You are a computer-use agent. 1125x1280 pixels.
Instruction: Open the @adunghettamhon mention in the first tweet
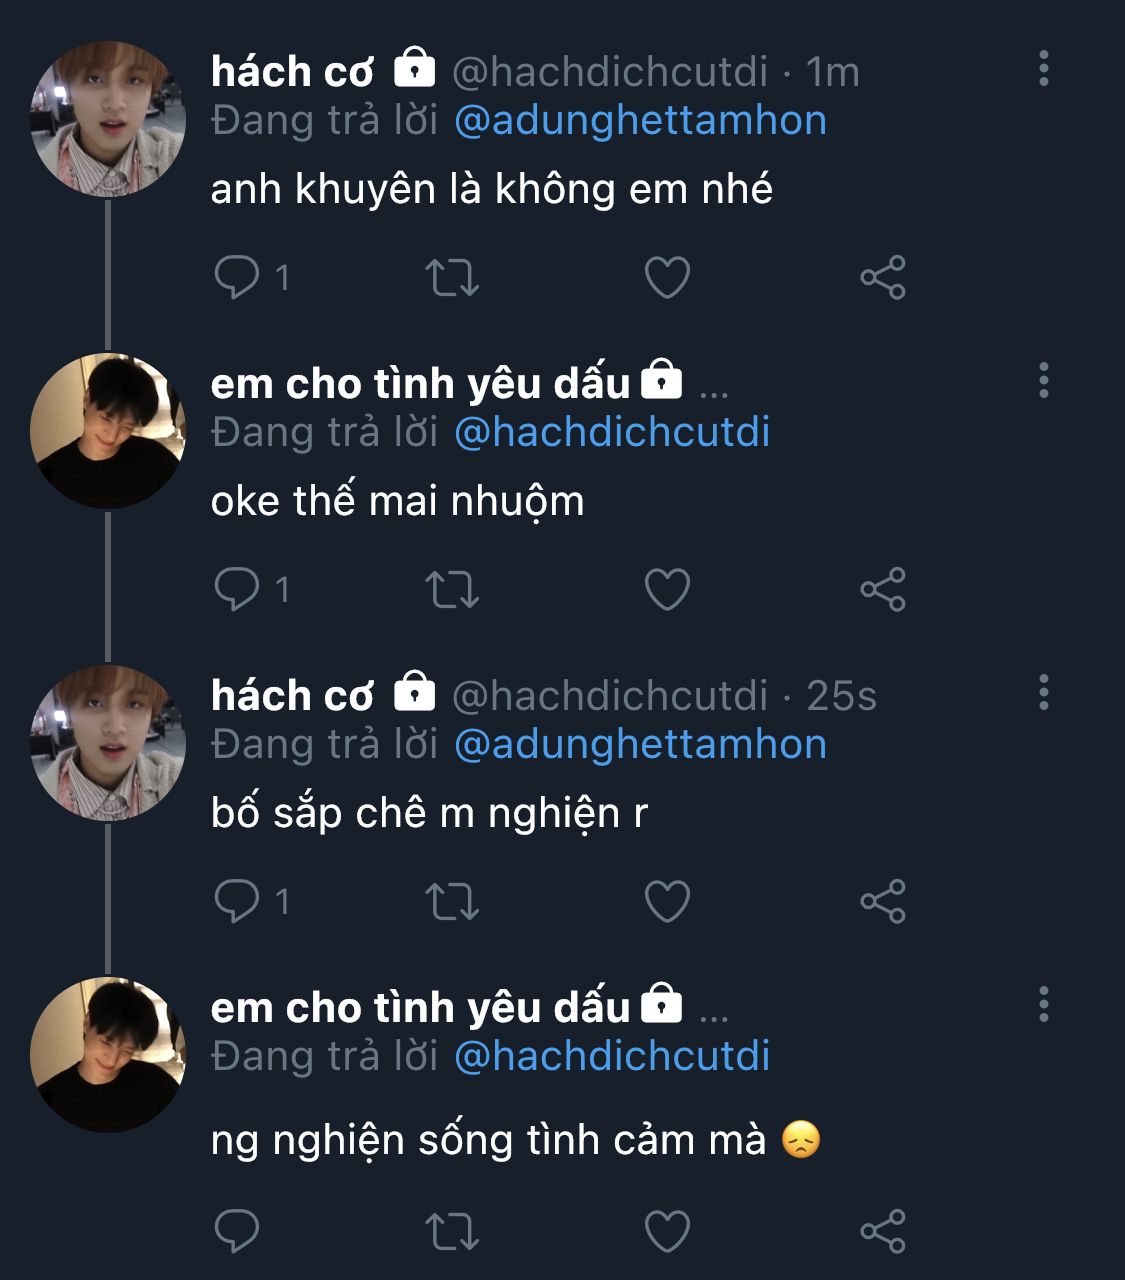(x=640, y=121)
